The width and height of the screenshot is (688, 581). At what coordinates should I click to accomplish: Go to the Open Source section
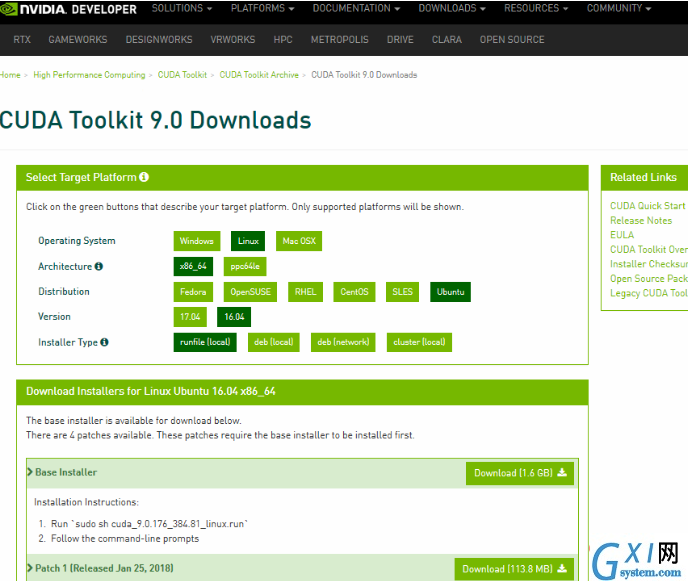click(x=512, y=39)
